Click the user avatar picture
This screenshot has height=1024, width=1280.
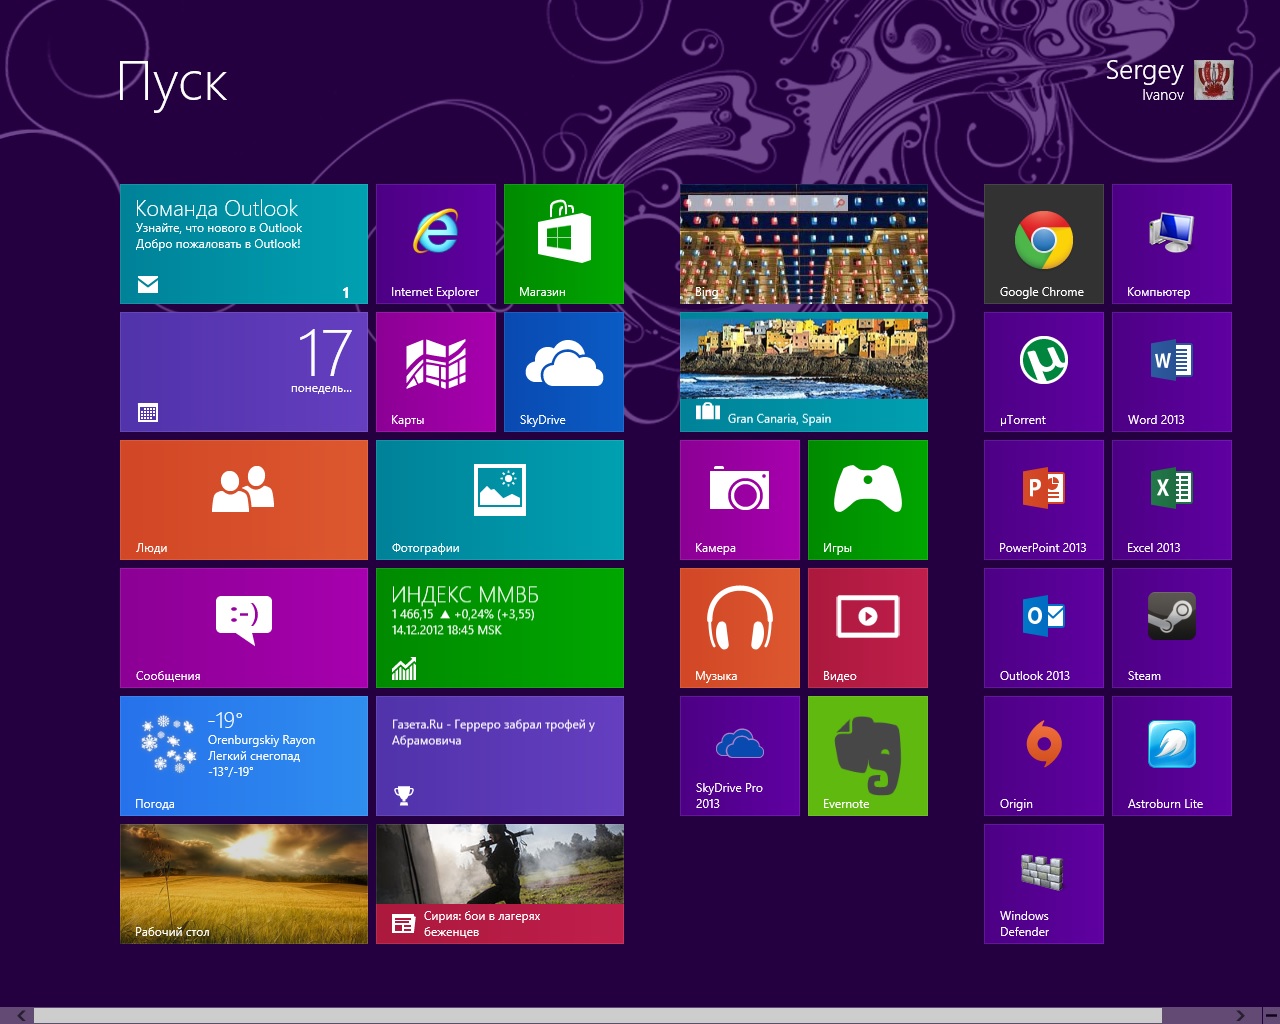pyautogui.click(x=1214, y=80)
